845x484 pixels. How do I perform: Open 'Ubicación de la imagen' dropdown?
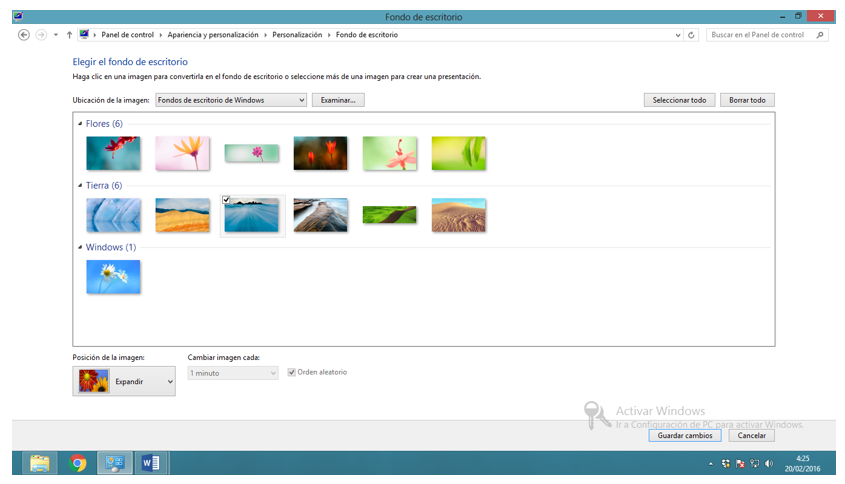[x=231, y=100]
